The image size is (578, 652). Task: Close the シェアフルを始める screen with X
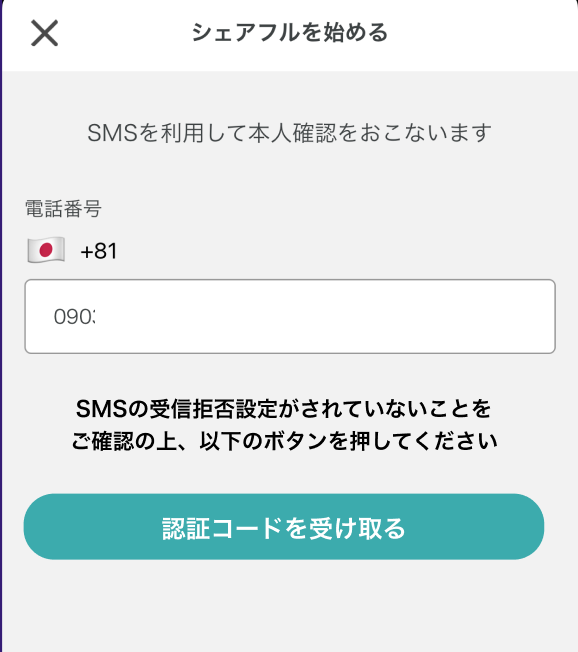pyautogui.click(x=44, y=33)
